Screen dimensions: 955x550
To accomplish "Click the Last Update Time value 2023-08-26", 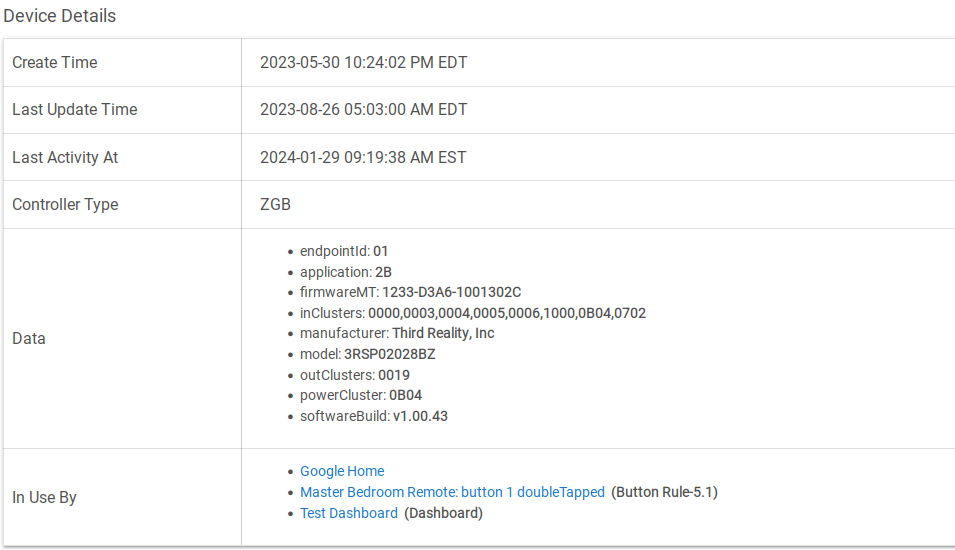I will [364, 110].
